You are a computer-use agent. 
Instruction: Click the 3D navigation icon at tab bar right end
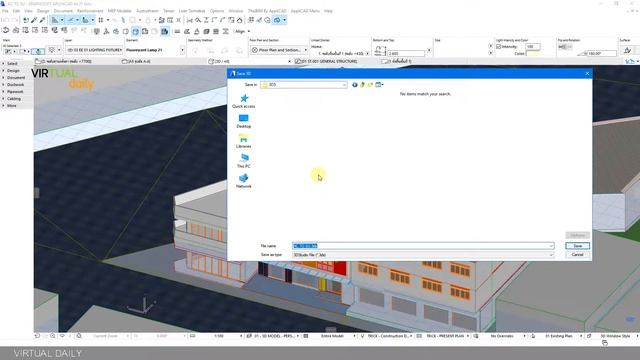pyautogui.click(x=630, y=61)
